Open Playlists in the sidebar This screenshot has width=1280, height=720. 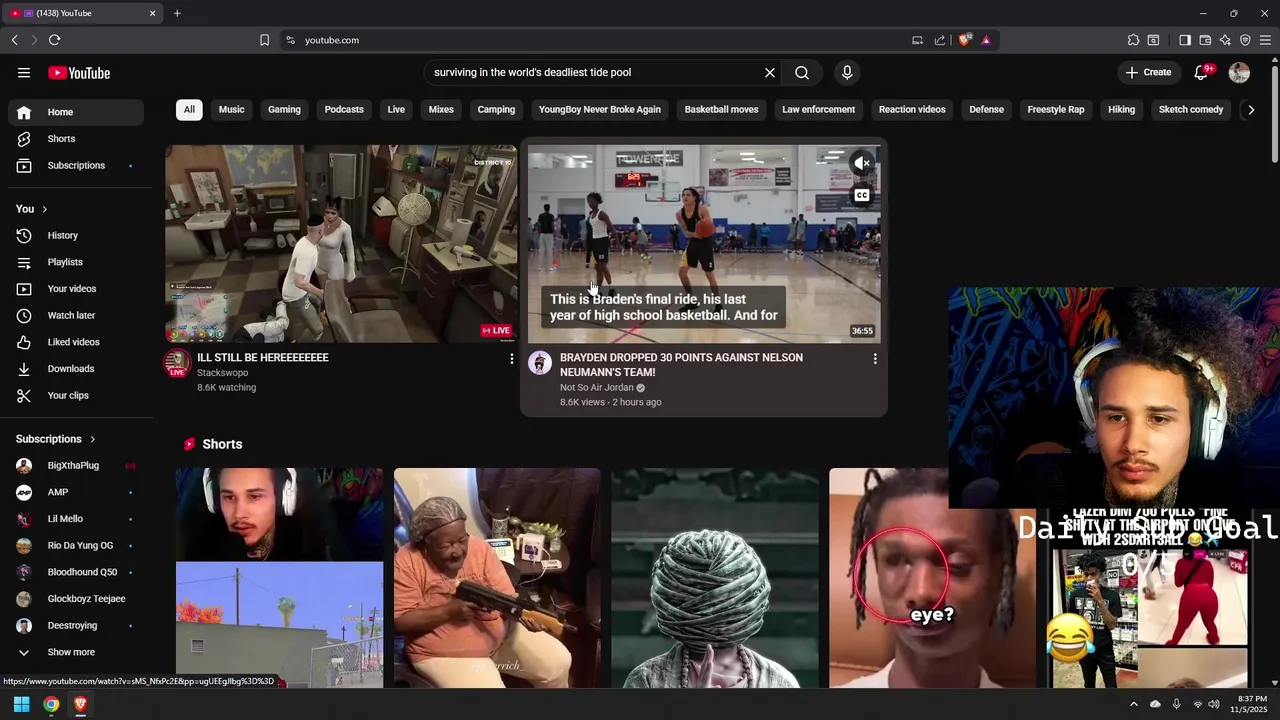pos(76,262)
